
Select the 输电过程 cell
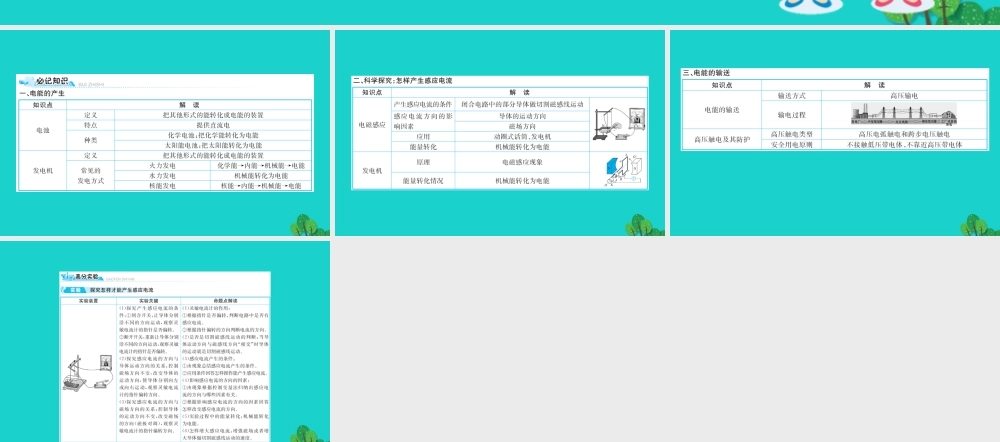coord(791,115)
